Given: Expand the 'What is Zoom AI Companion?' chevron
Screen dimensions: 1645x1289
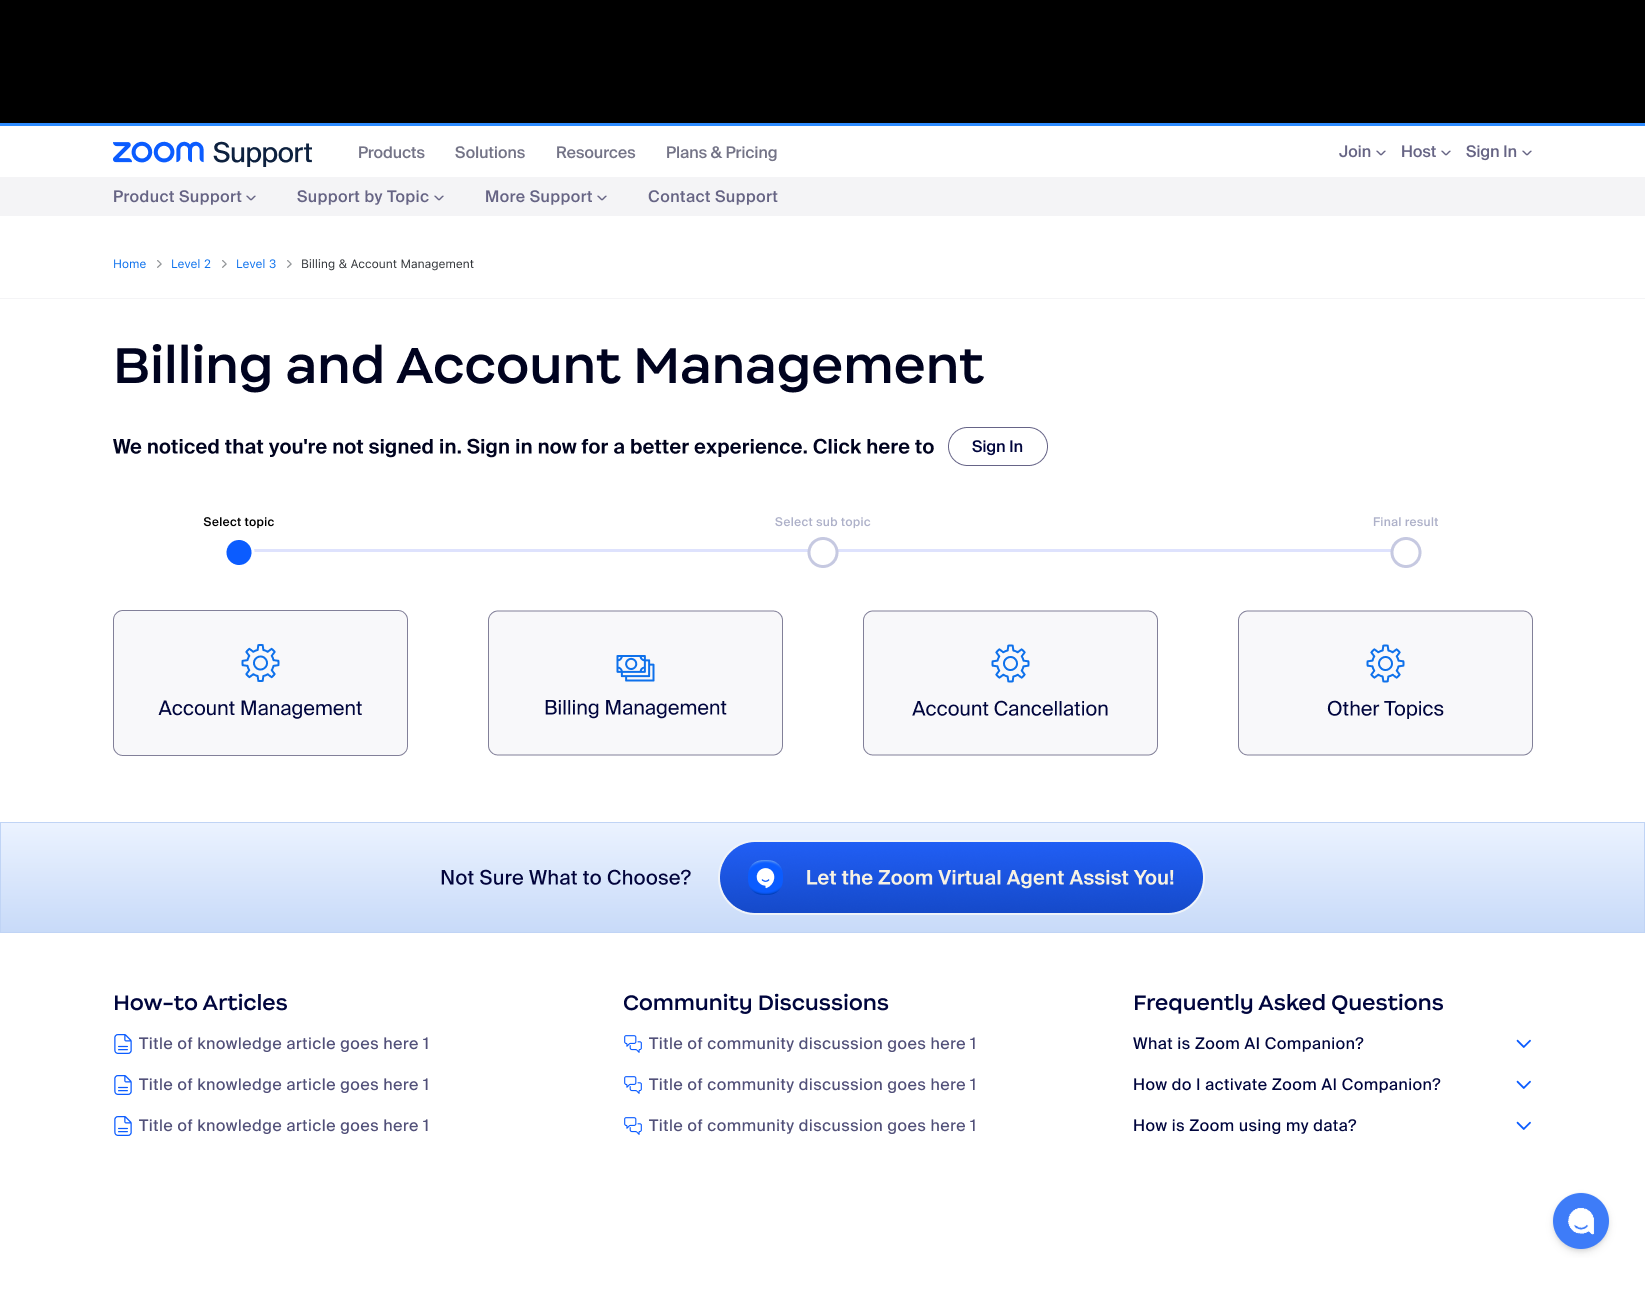Looking at the screenshot, I should 1523,1044.
